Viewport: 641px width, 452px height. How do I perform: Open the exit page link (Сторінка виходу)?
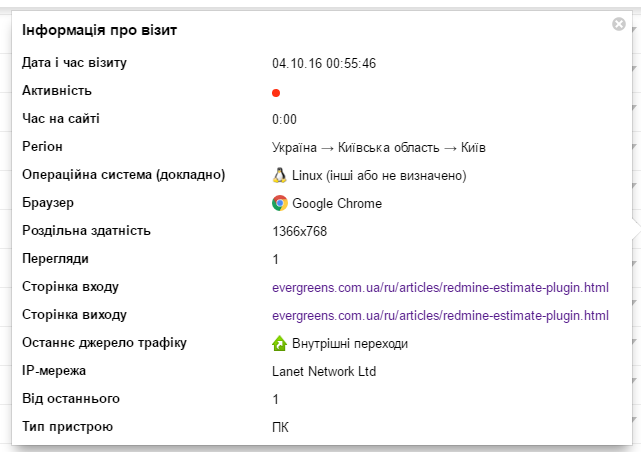(x=440, y=316)
